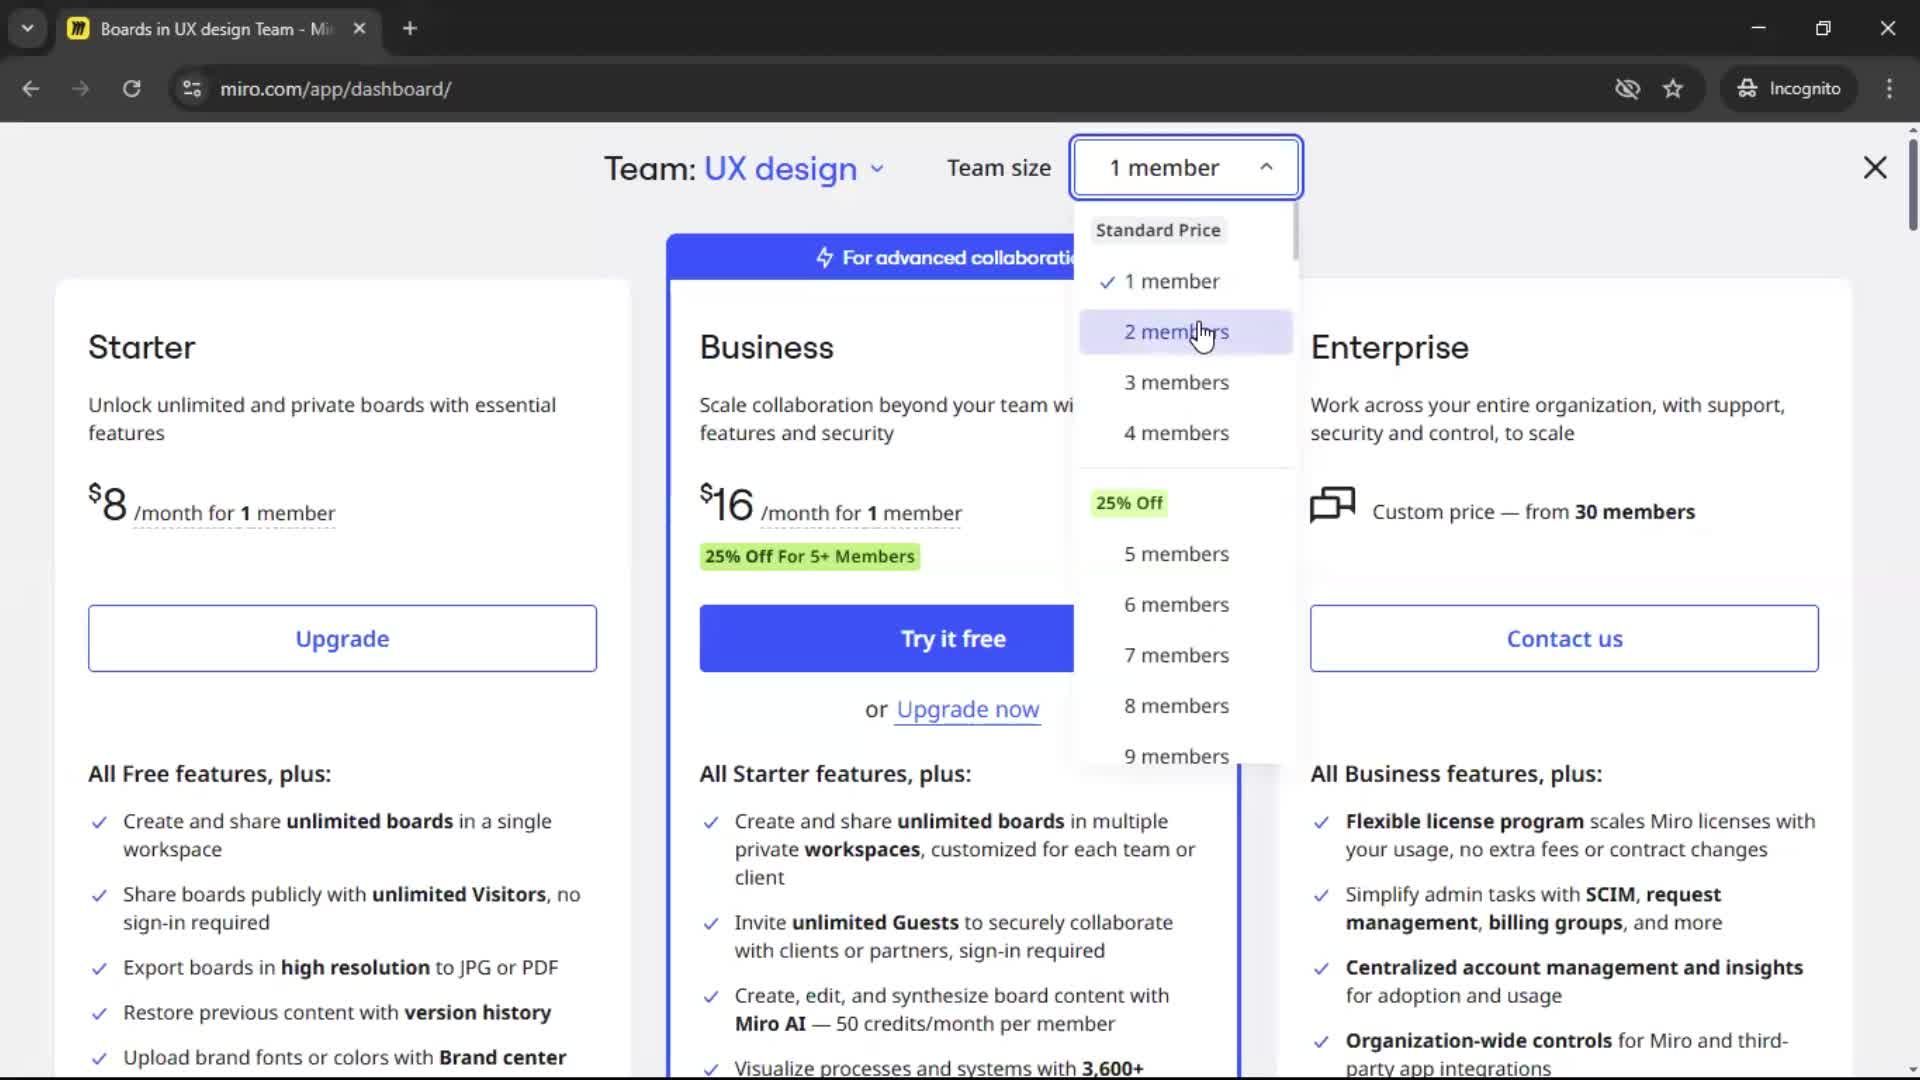
Task: Click the browser back arrow
Action: click(x=31, y=89)
